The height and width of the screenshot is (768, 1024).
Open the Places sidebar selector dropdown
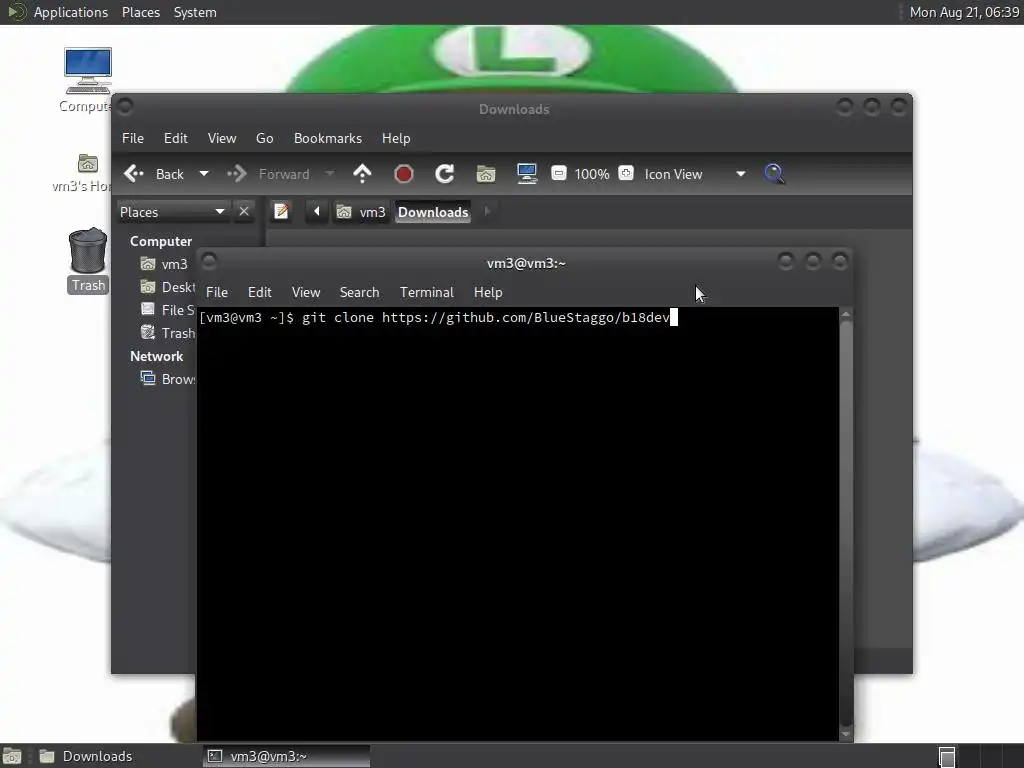[x=172, y=212]
